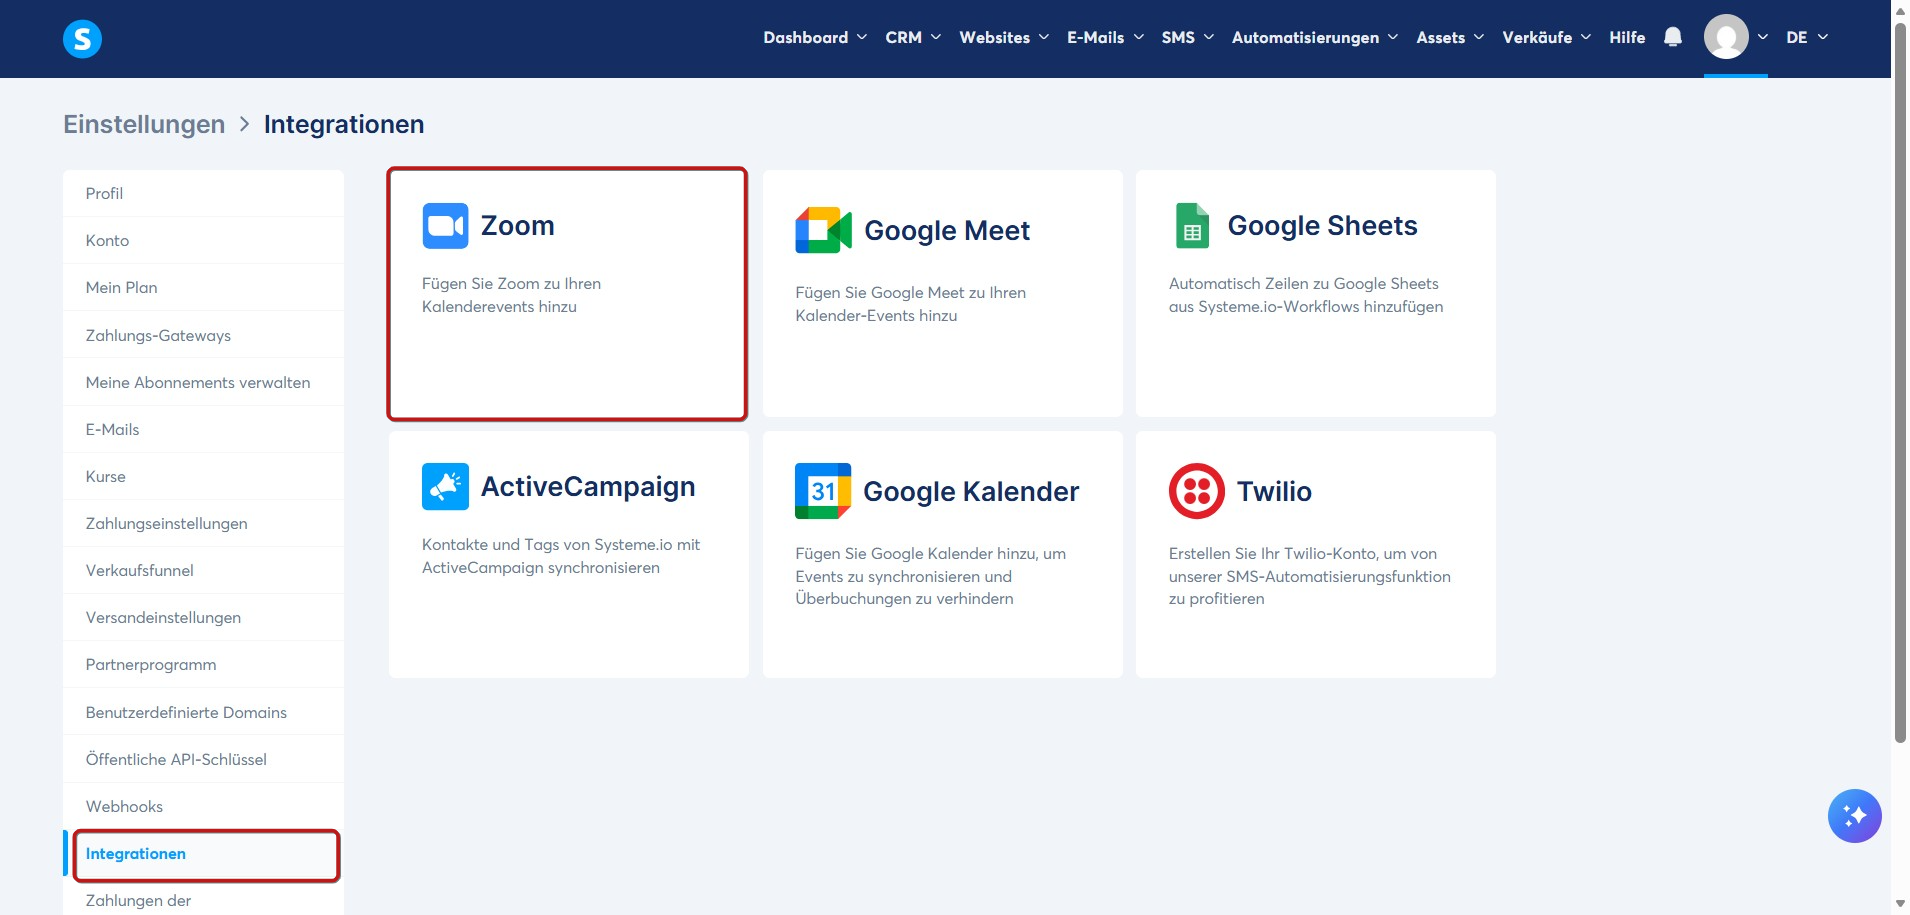Viewport: 1910px width, 915px height.
Task: Open Partnerprogramm settings
Action: click(x=203, y=665)
